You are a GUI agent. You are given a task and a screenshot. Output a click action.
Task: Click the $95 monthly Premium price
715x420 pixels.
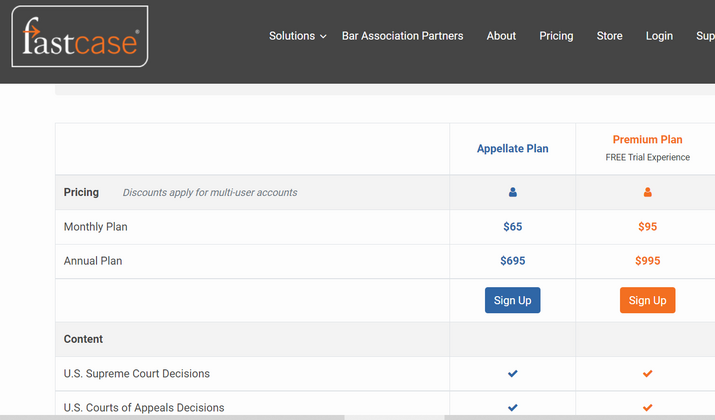tap(647, 227)
